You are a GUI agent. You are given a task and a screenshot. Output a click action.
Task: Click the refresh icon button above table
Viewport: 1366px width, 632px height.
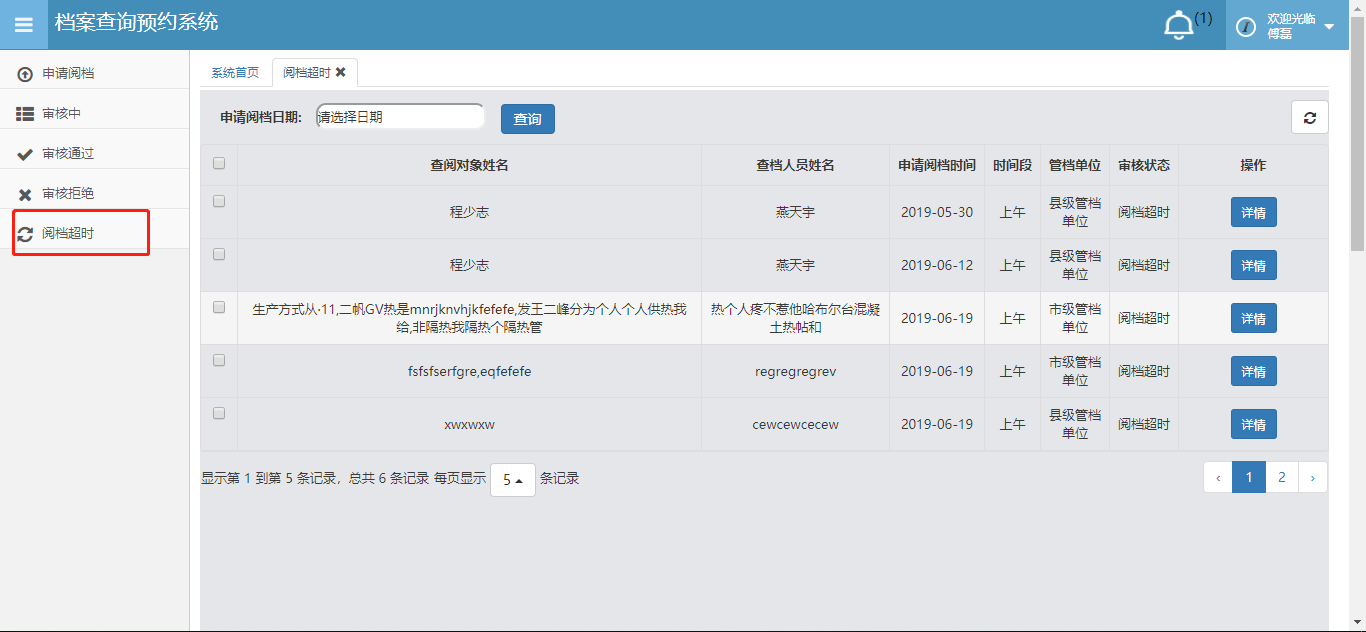coord(1309,118)
